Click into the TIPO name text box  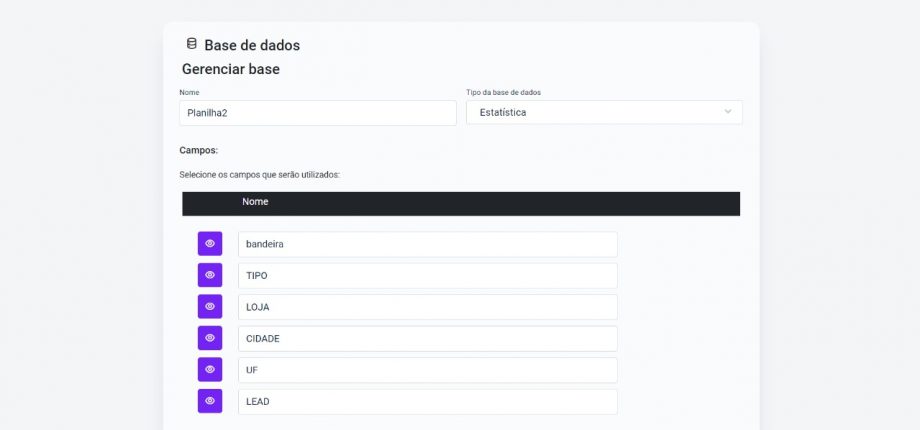click(x=427, y=276)
